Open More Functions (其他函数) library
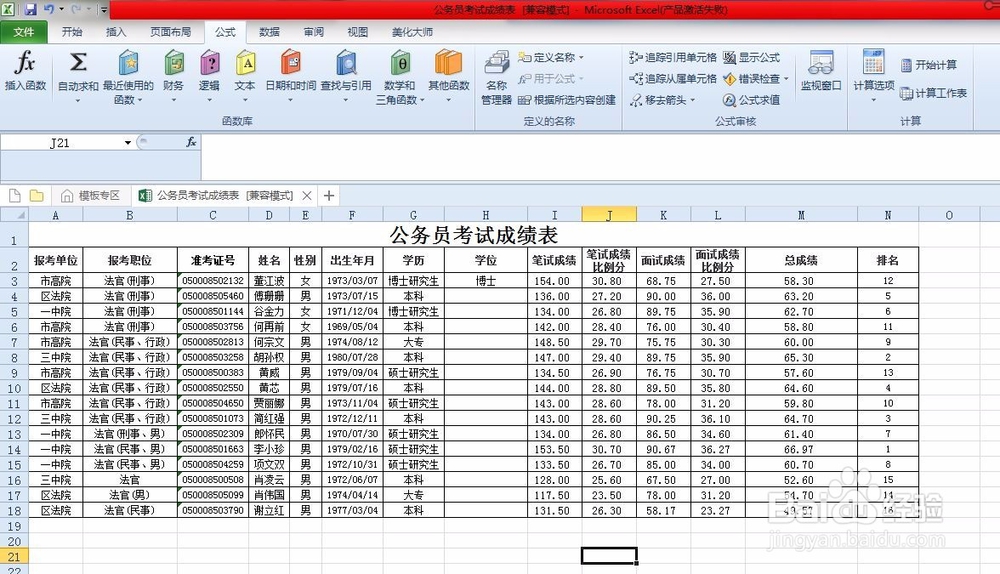Image resolution: width=1000 pixels, height=574 pixels. [448, 77]
